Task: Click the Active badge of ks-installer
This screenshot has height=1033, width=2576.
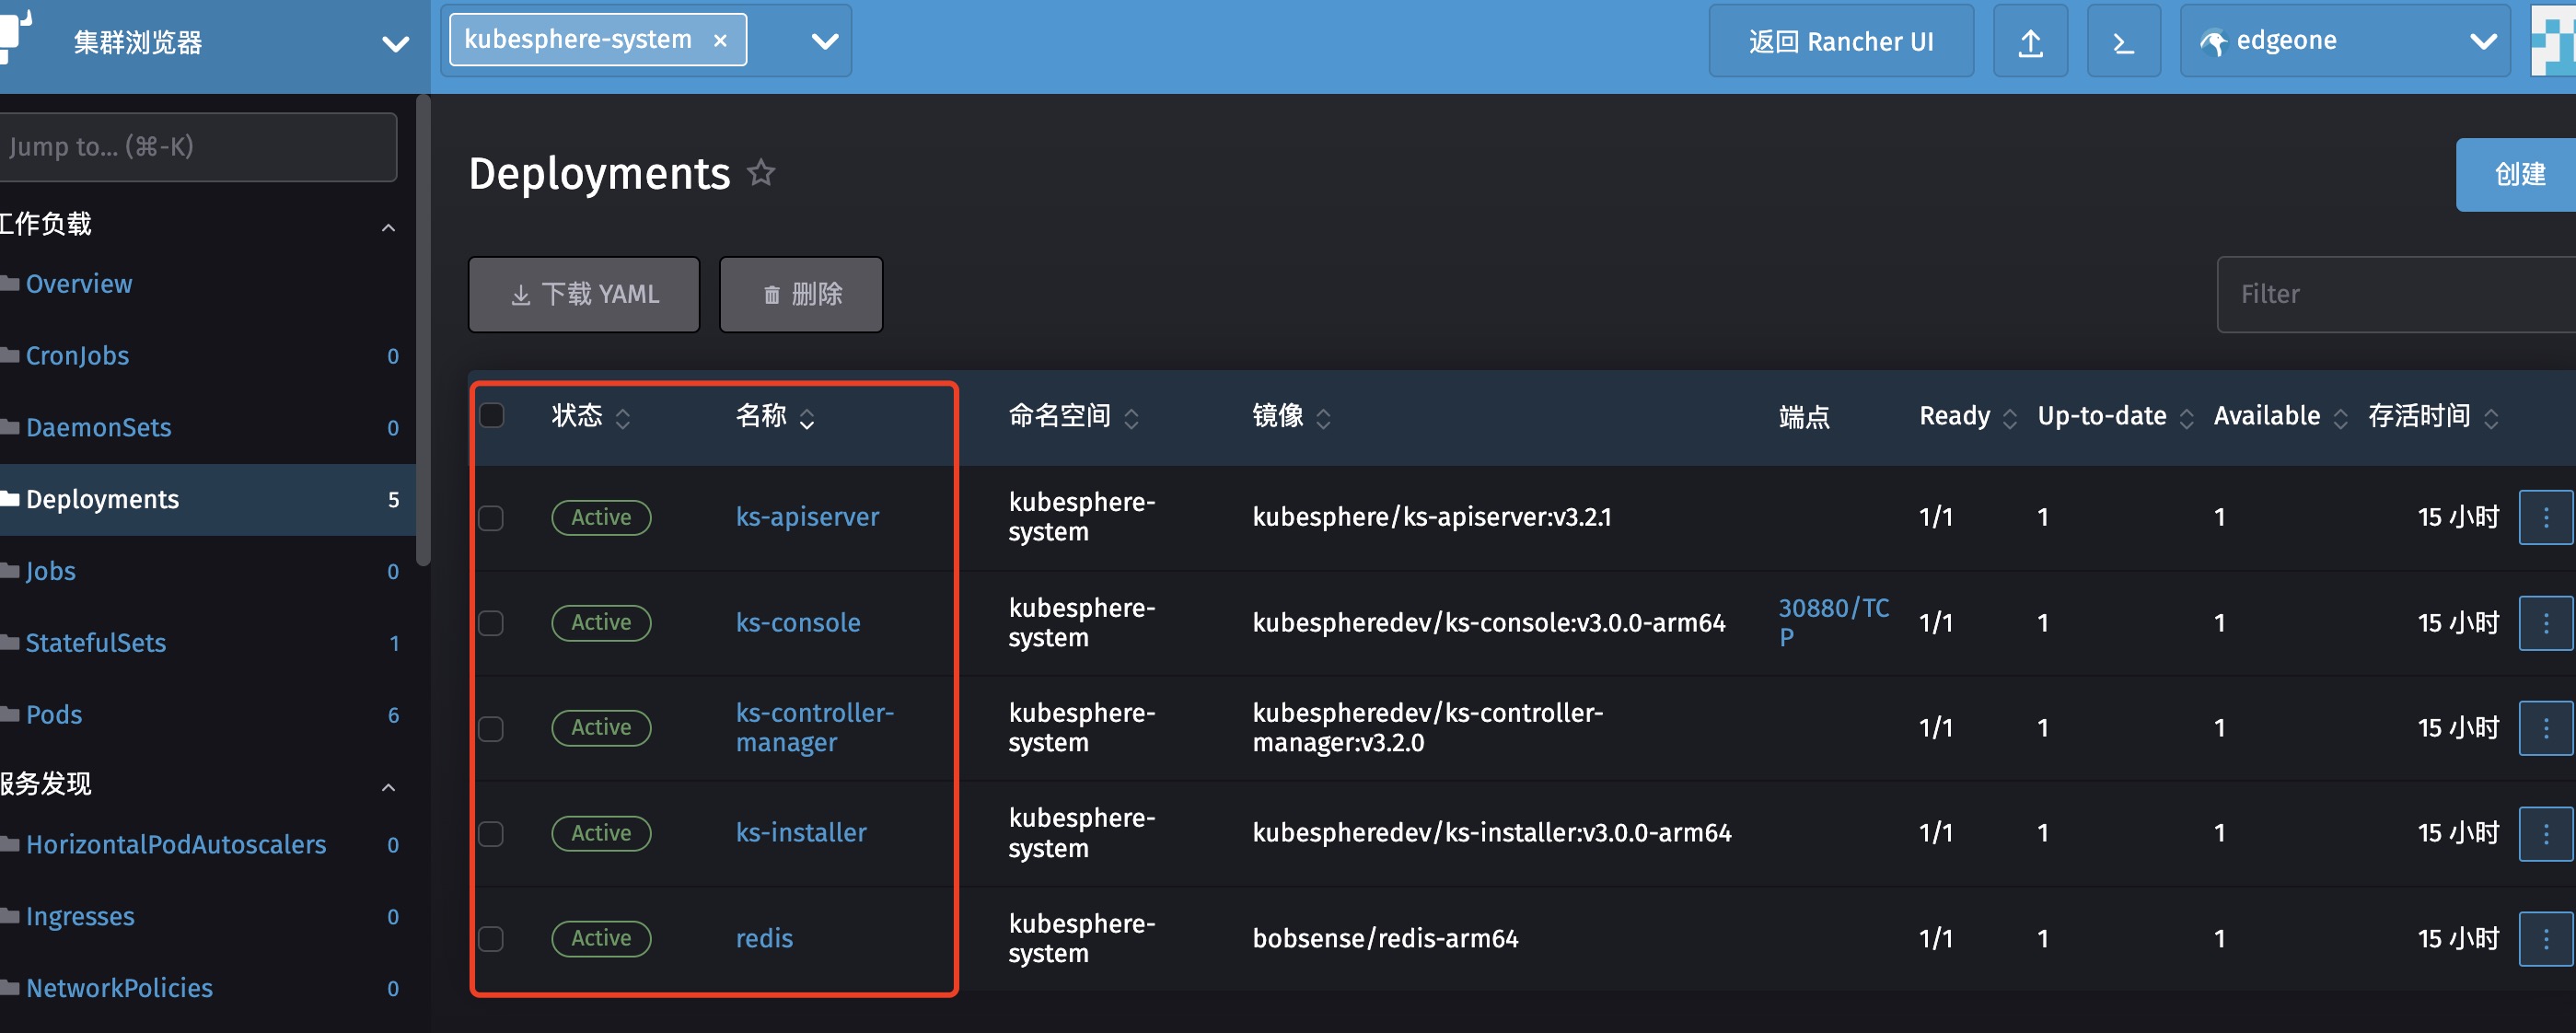Action: click(x=601, y=833)
